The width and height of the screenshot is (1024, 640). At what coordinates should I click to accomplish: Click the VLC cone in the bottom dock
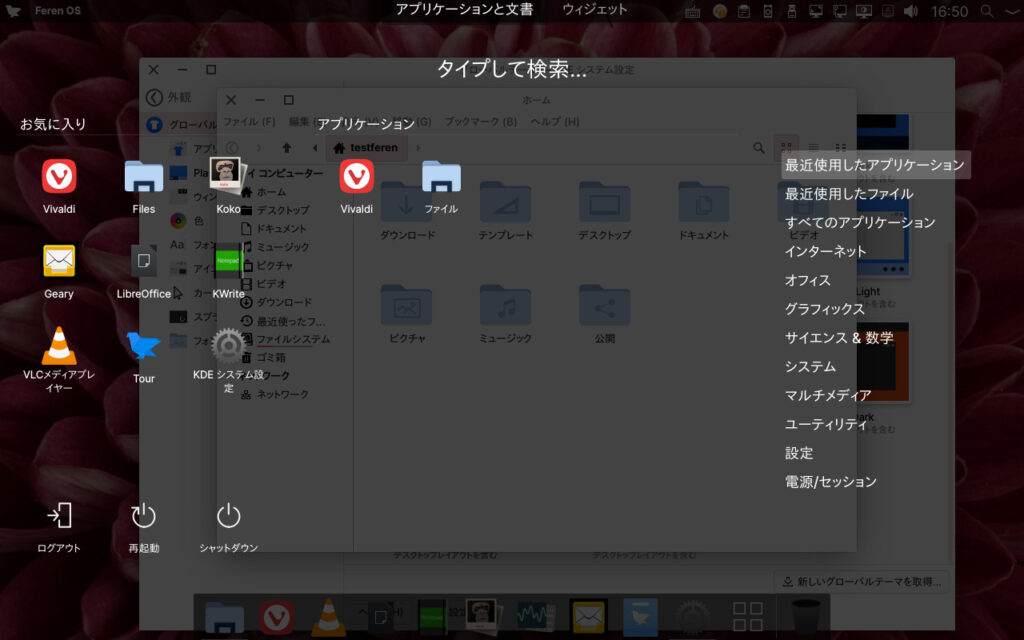328,617
